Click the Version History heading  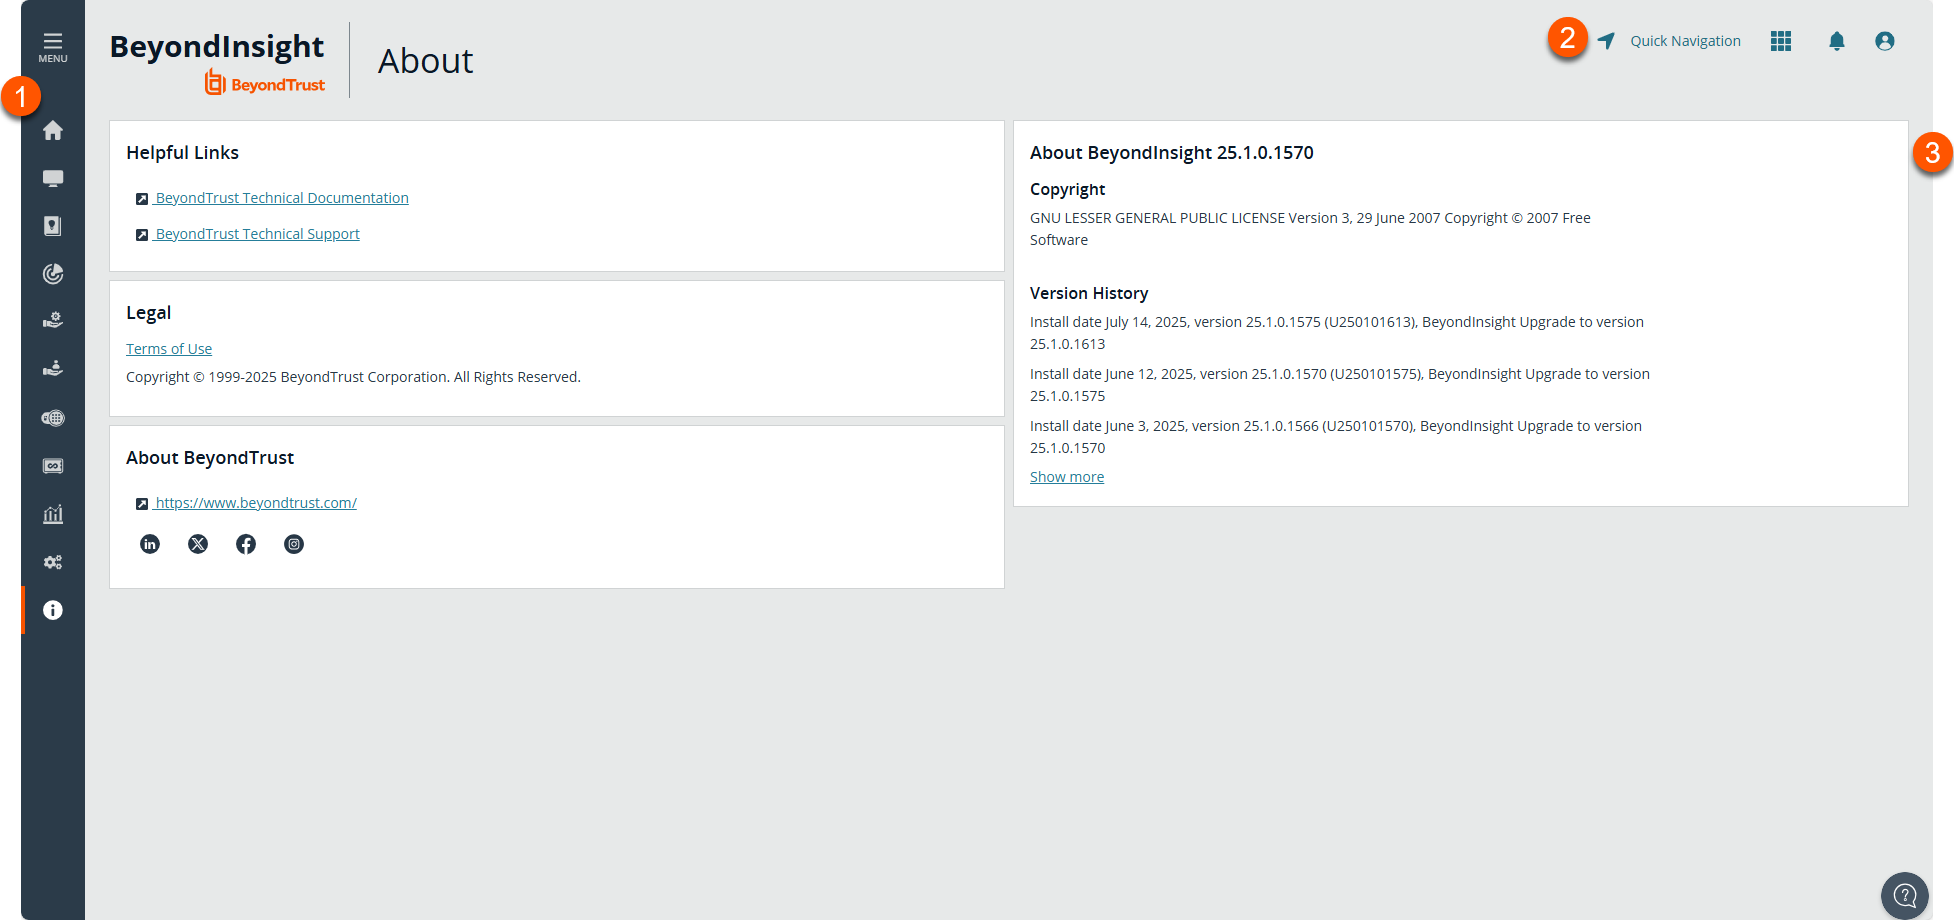tap(1089, 293)
